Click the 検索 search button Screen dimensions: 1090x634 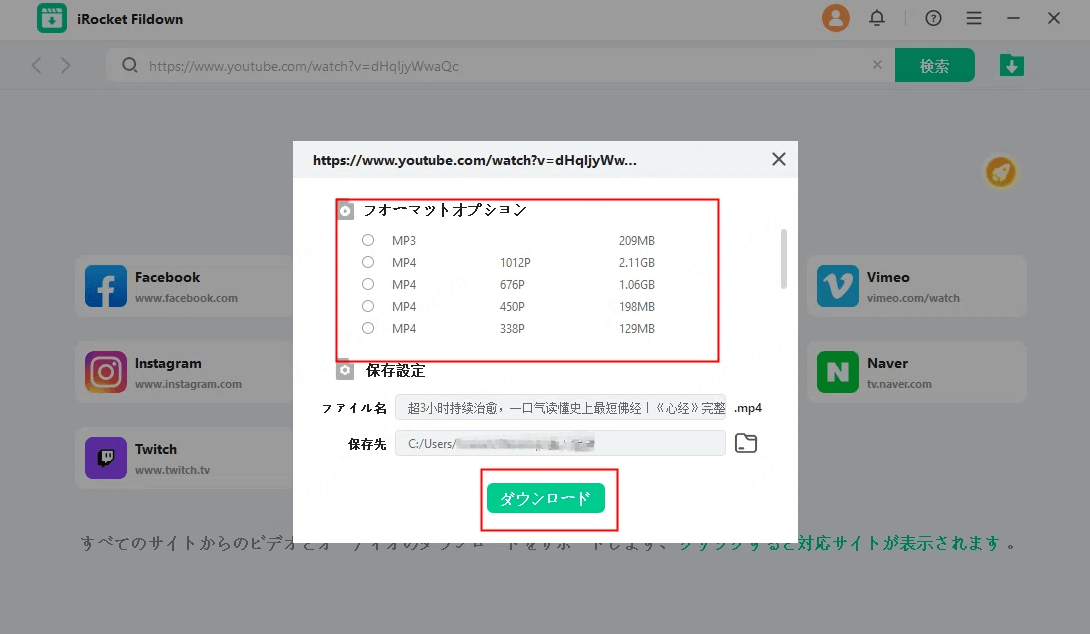point(934,65)
